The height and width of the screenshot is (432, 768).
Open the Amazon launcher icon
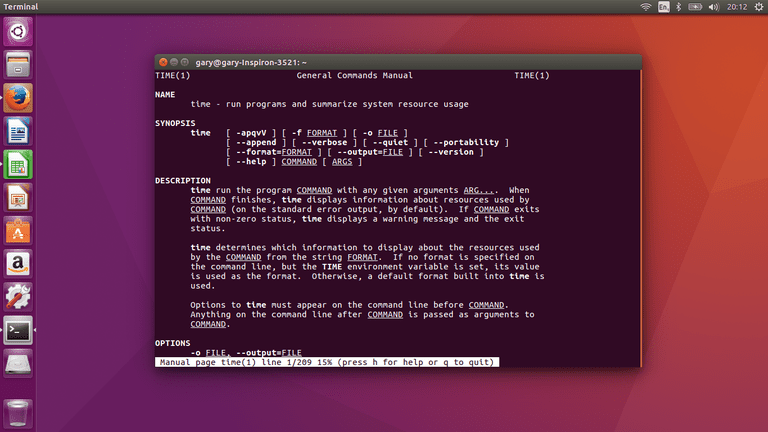coord(18,264)
